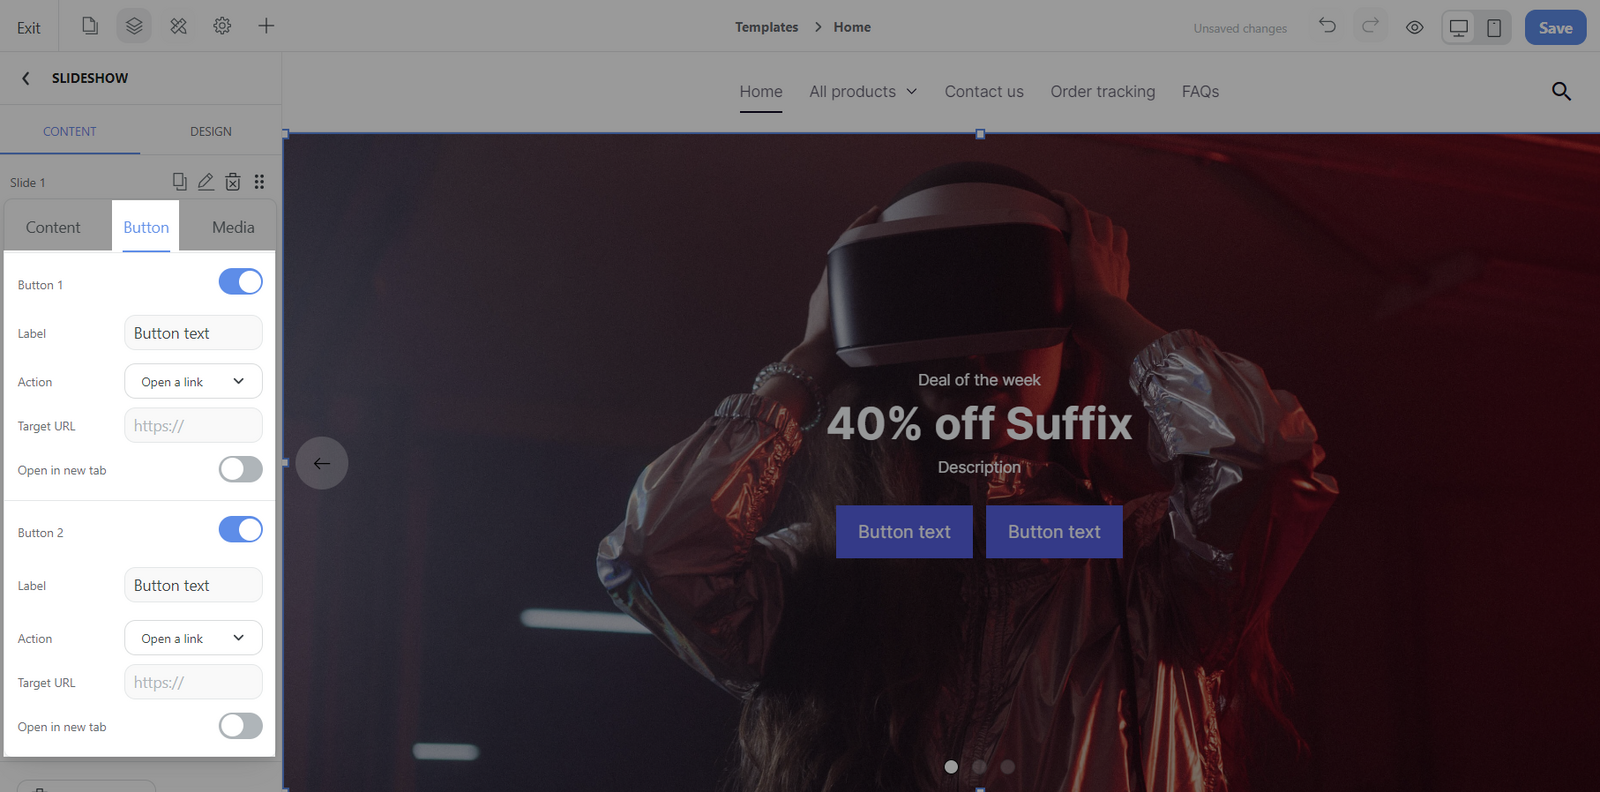Select the slide Button tab
The width and height of the screenshot is (1600, 792).
point(146,227)
